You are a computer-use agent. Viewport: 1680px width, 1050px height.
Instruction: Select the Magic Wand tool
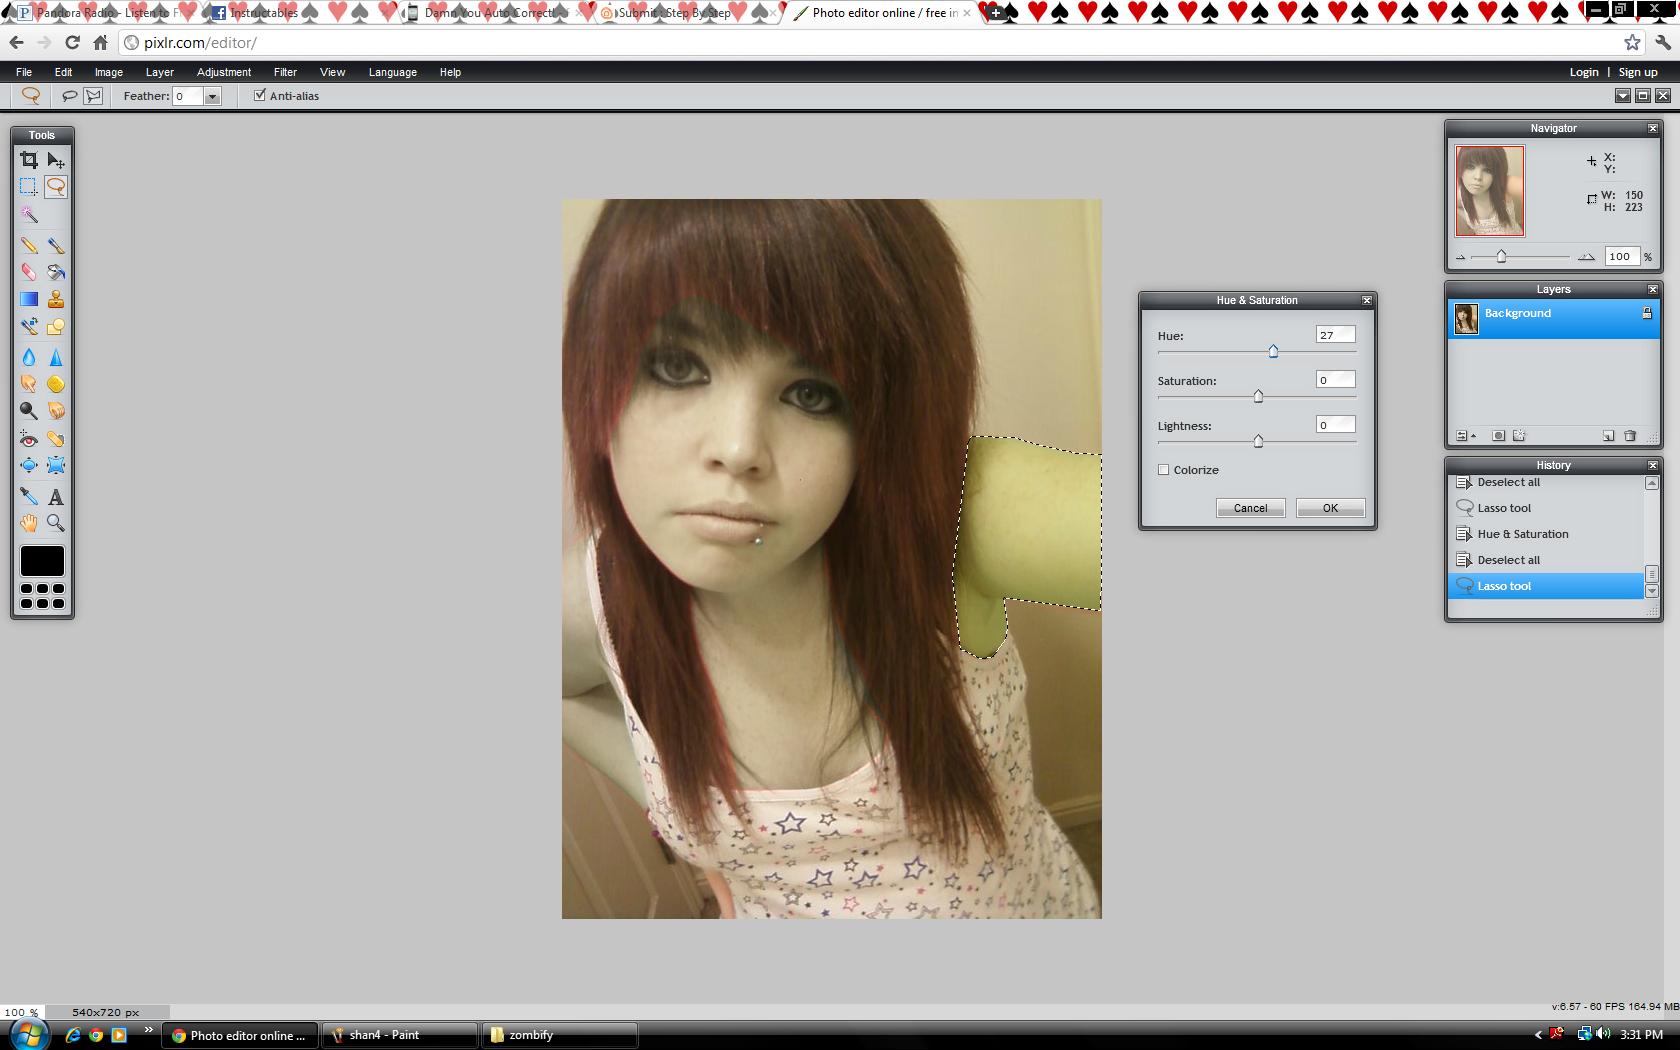29,214
